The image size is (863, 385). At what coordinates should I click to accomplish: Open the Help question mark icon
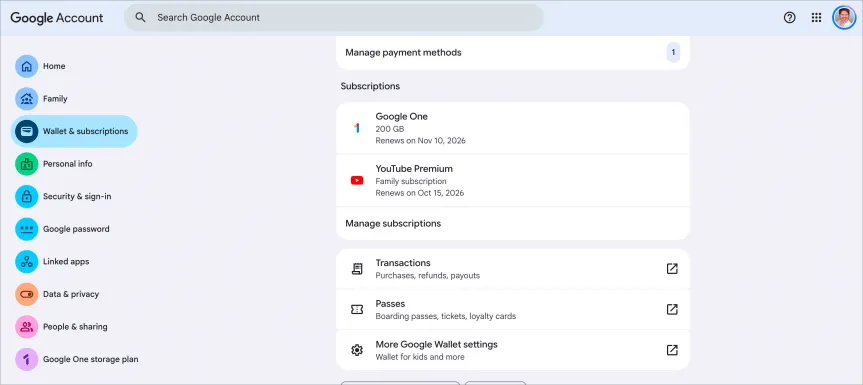(x=789, y=18)
